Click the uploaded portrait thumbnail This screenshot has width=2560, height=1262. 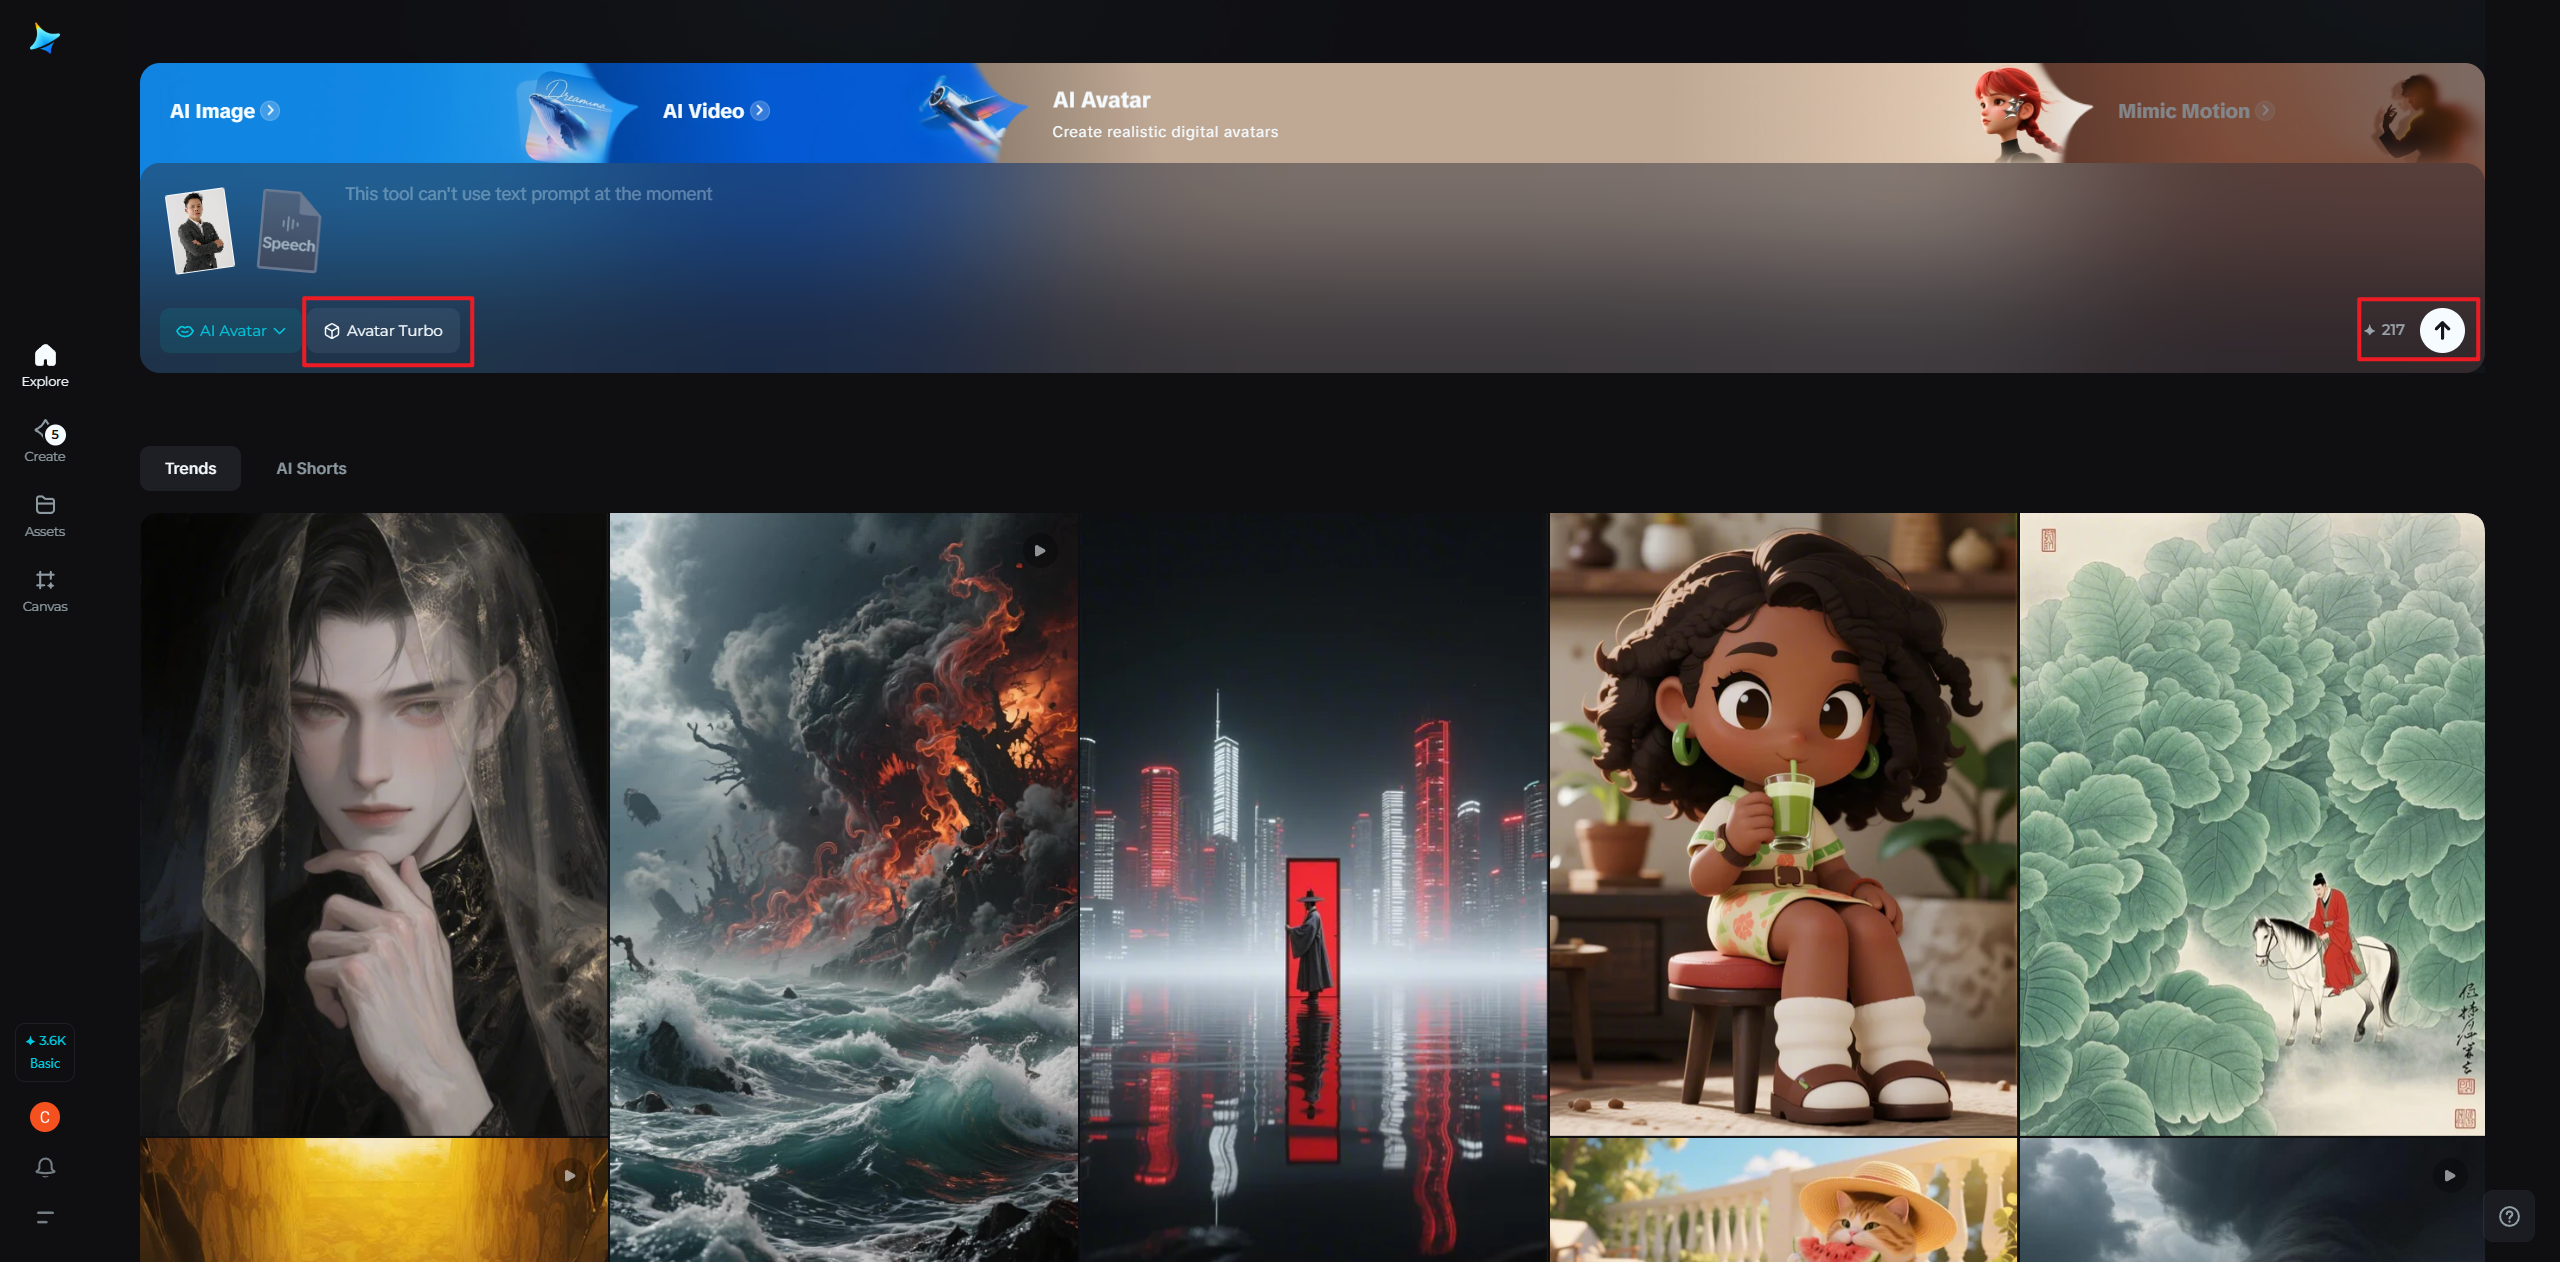[x=200, y=230]
